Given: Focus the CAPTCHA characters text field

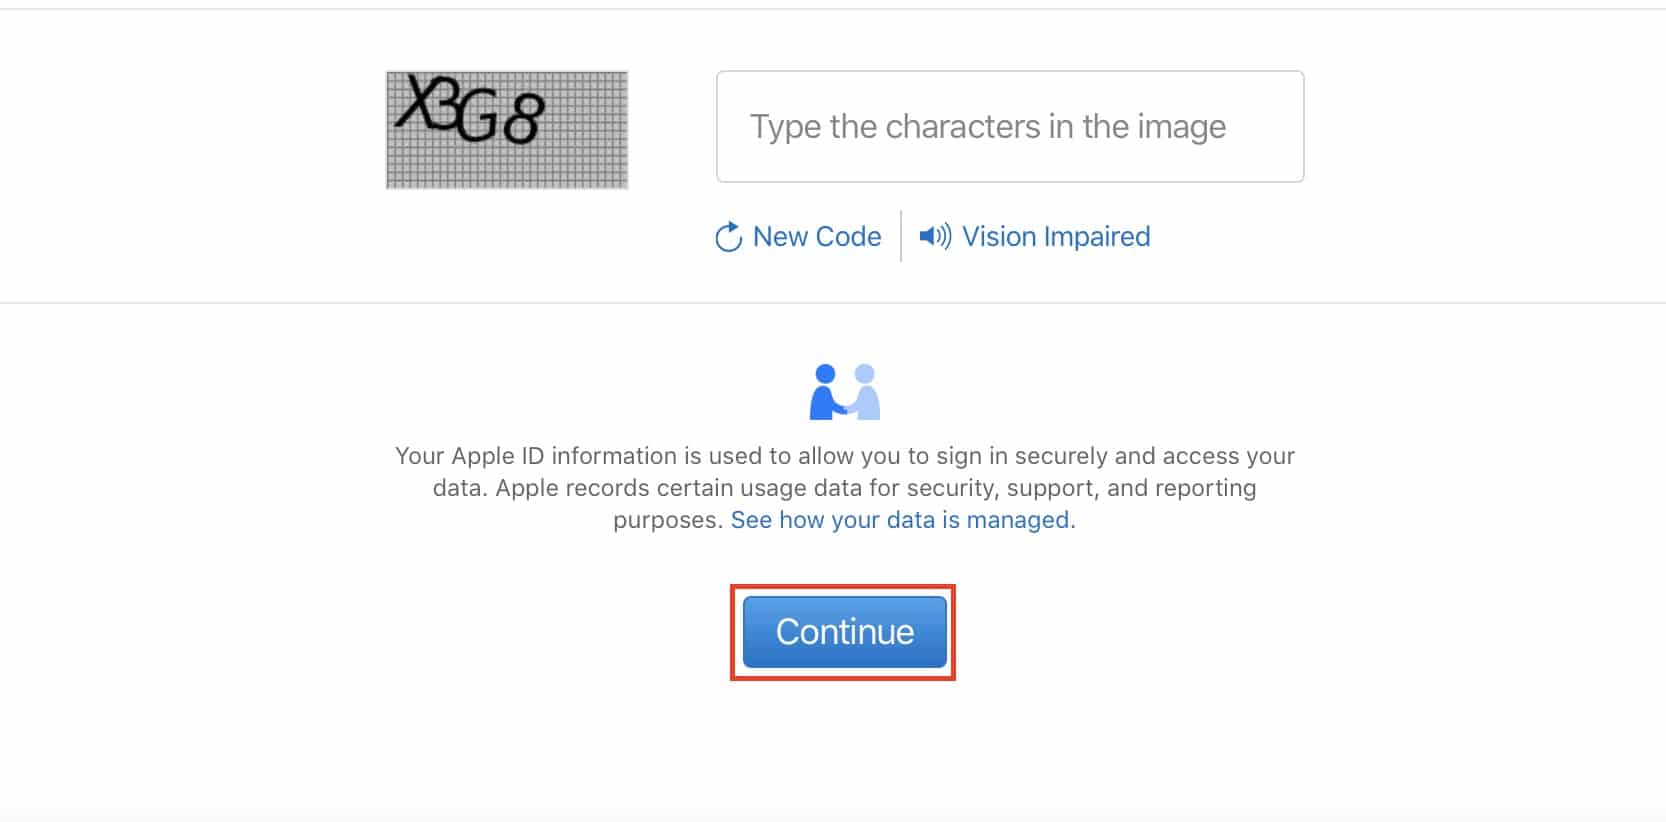Looking at the screenshot, I should [1010, 126].
